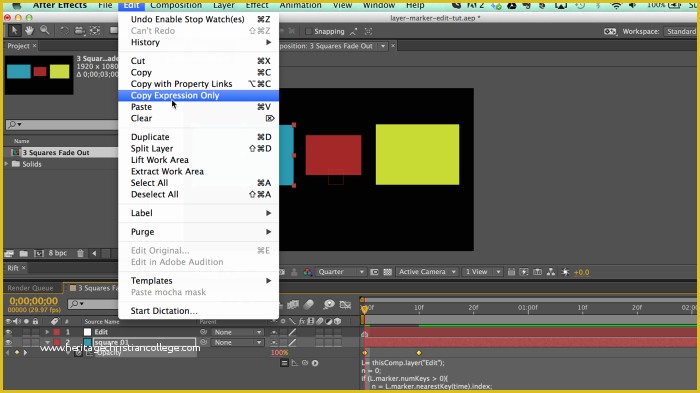The width and height of the screenshot is (700, 393).
Task: Click the expression pick whip spiral icon
Action: click(x=305, y=363)
